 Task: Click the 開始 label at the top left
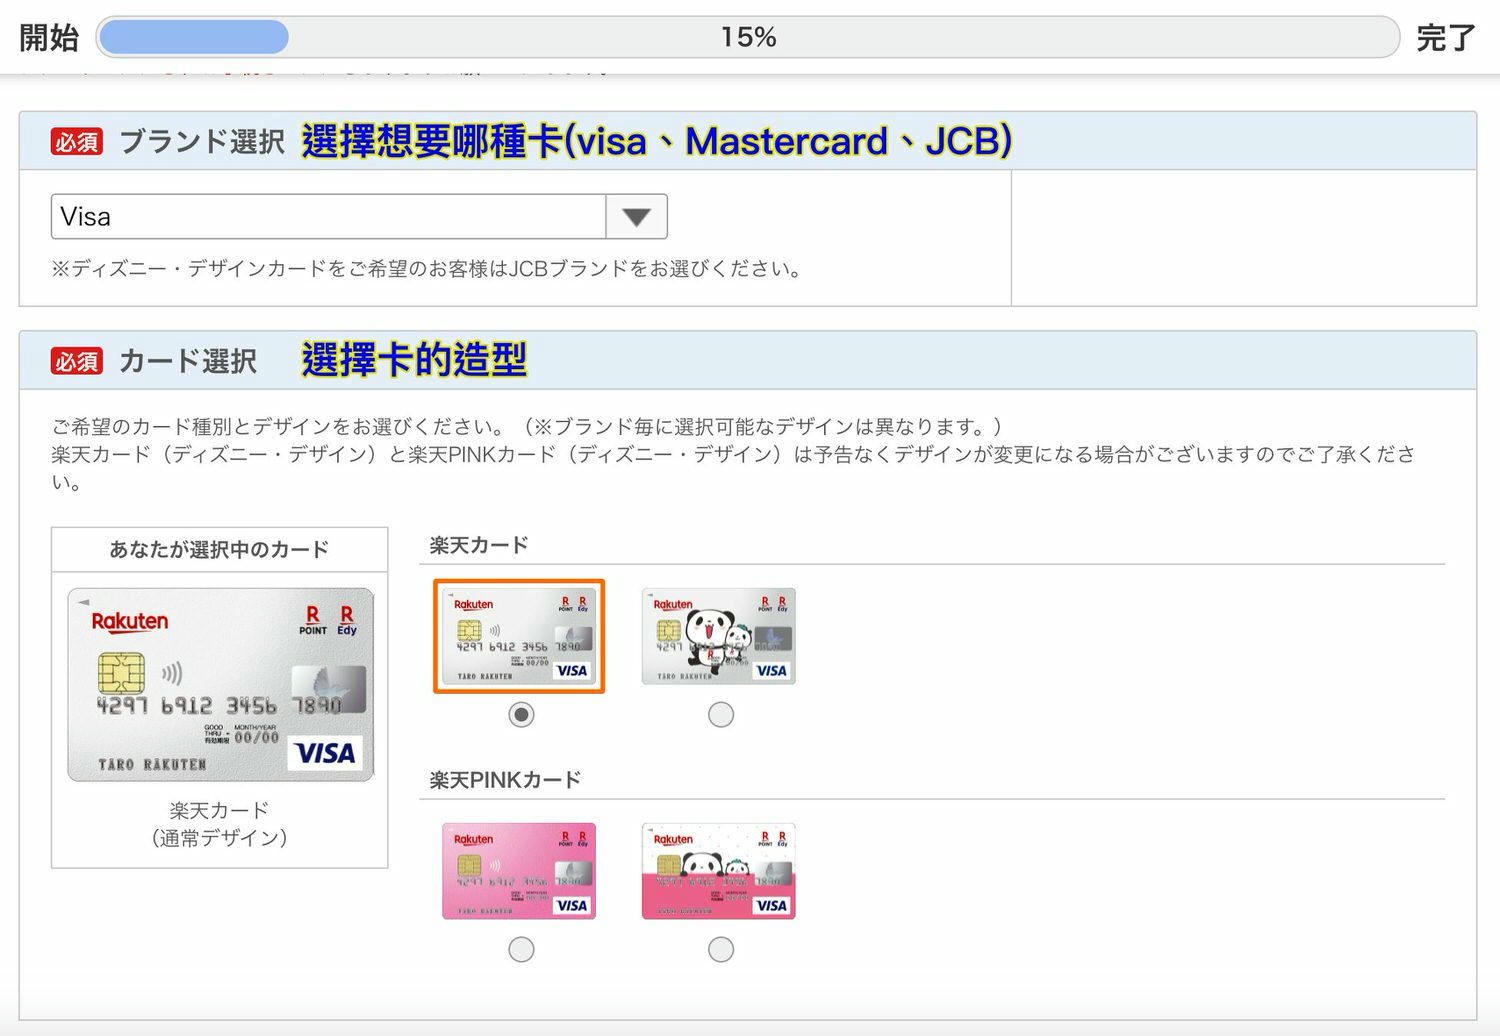tap(45, 37)
